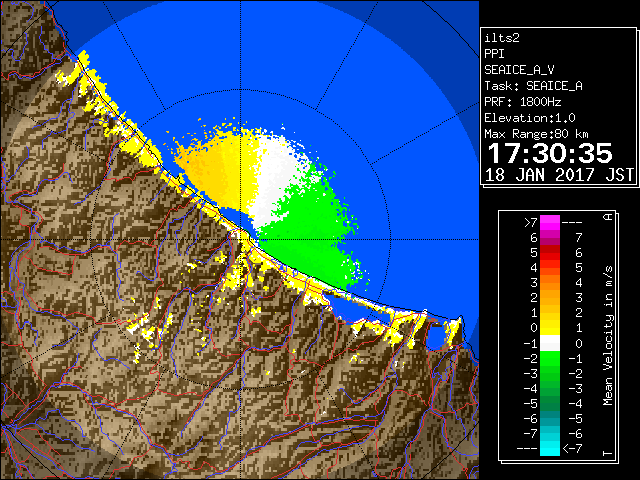Viewport: 640px width, 480px height.
Task: Click the cyan <-7 swatch at legend bottom
Action: pyautogui.click(x=550, y=448)
